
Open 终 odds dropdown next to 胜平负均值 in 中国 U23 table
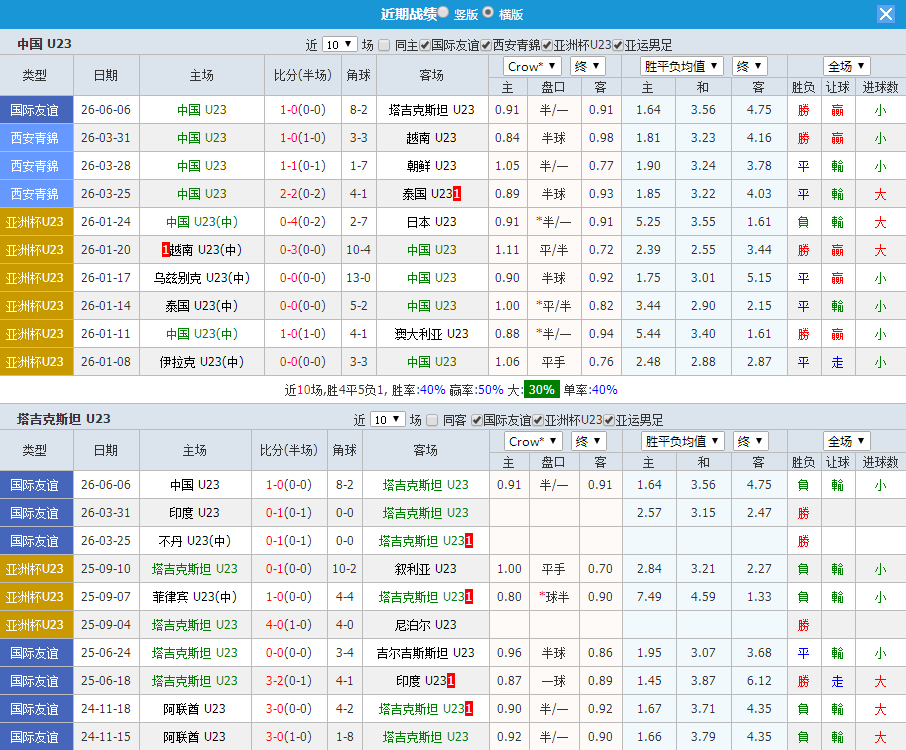749,66
